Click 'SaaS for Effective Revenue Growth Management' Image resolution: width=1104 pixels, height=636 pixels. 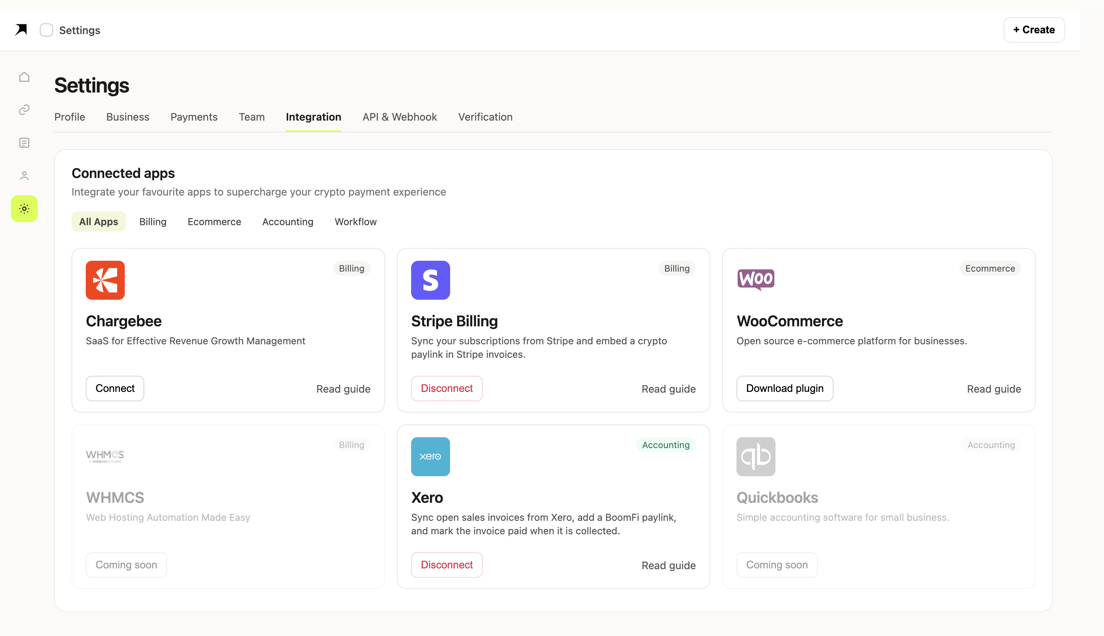pyautogui.click(x=196, y=341)
